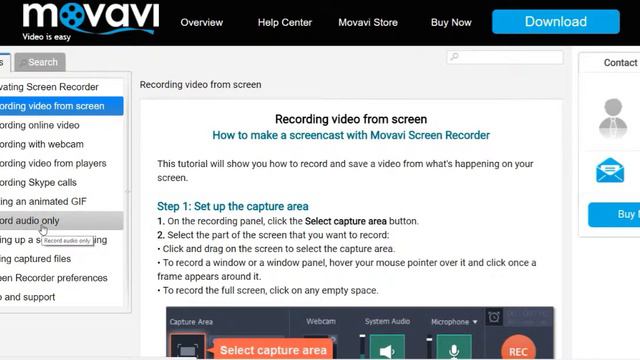Click the orange REC button
640x360 pixels.
[518, 348]
